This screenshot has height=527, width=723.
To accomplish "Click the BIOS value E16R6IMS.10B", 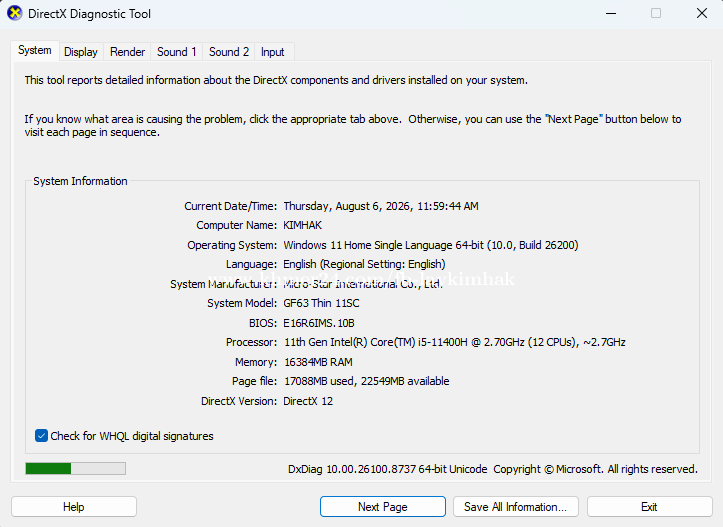I will (319, 323).
